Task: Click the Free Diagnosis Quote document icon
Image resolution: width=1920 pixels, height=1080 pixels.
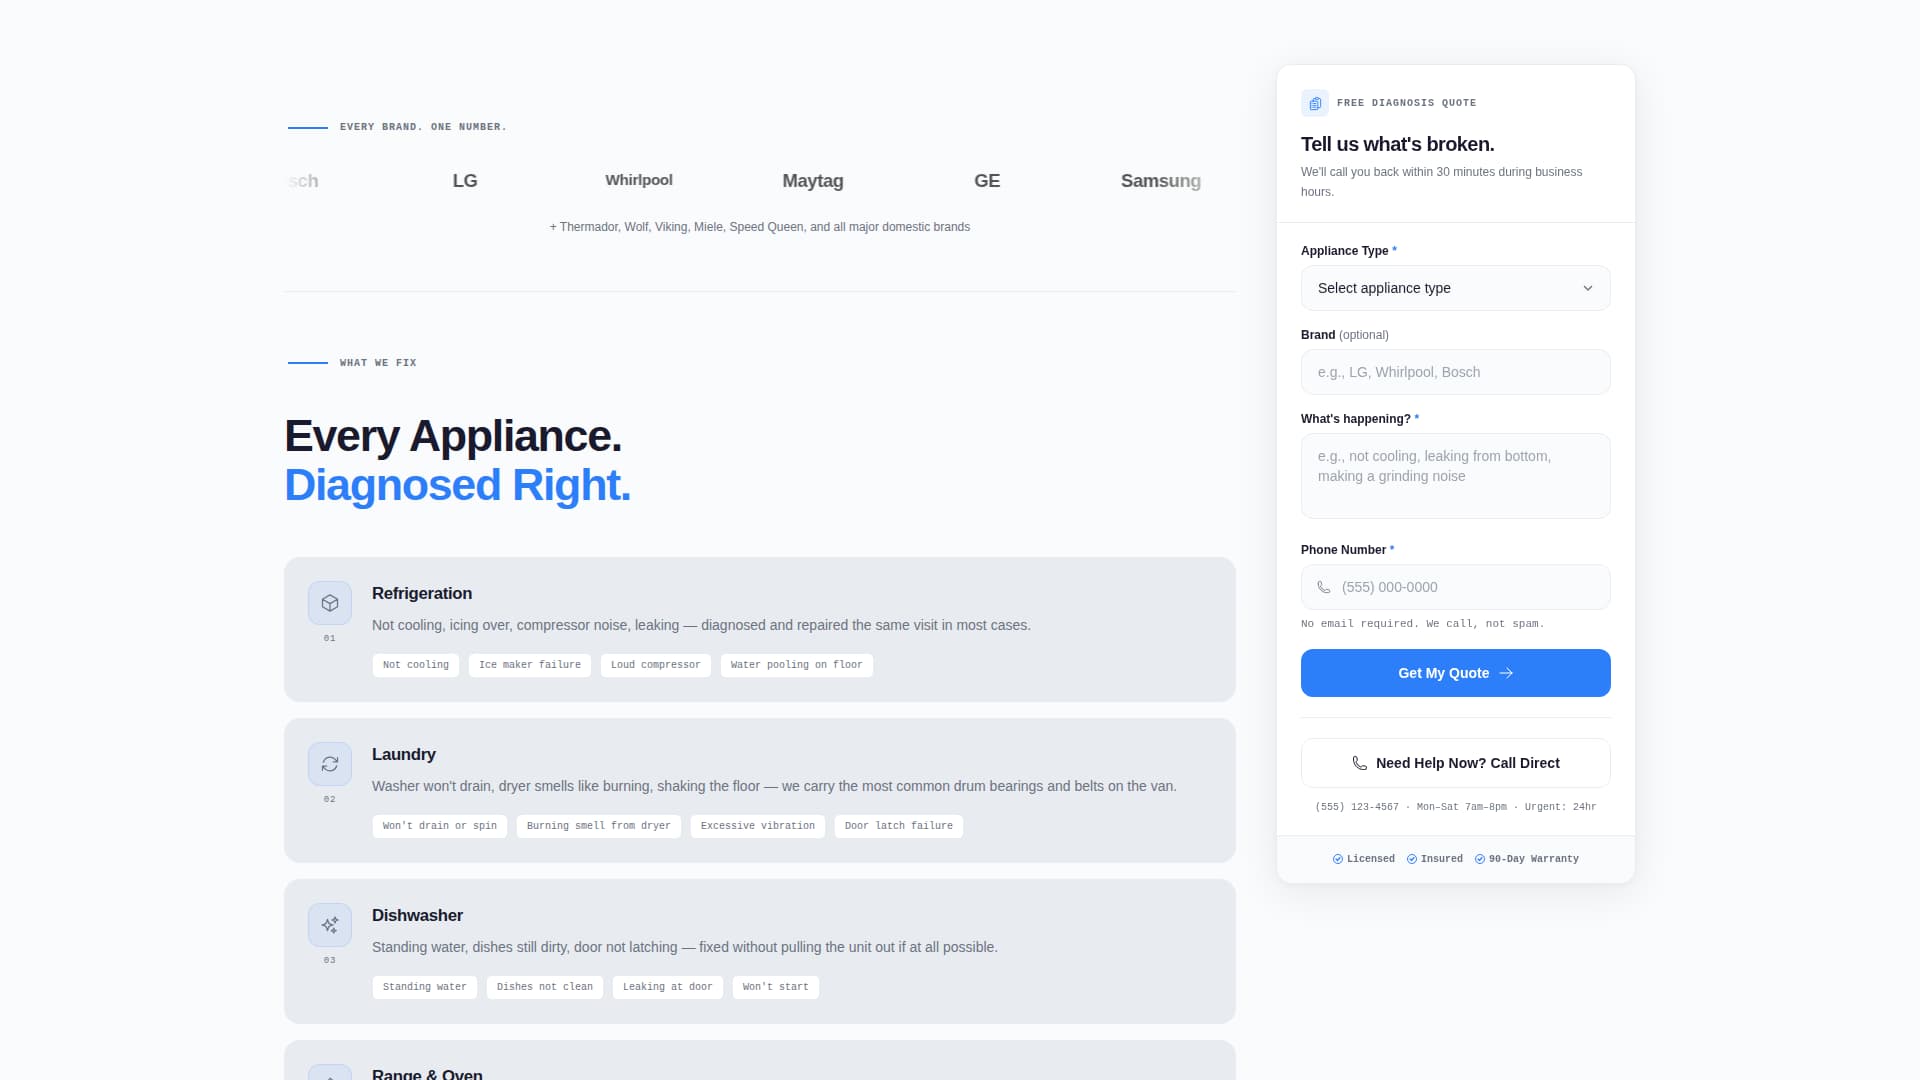Action: coord(1315,103)
